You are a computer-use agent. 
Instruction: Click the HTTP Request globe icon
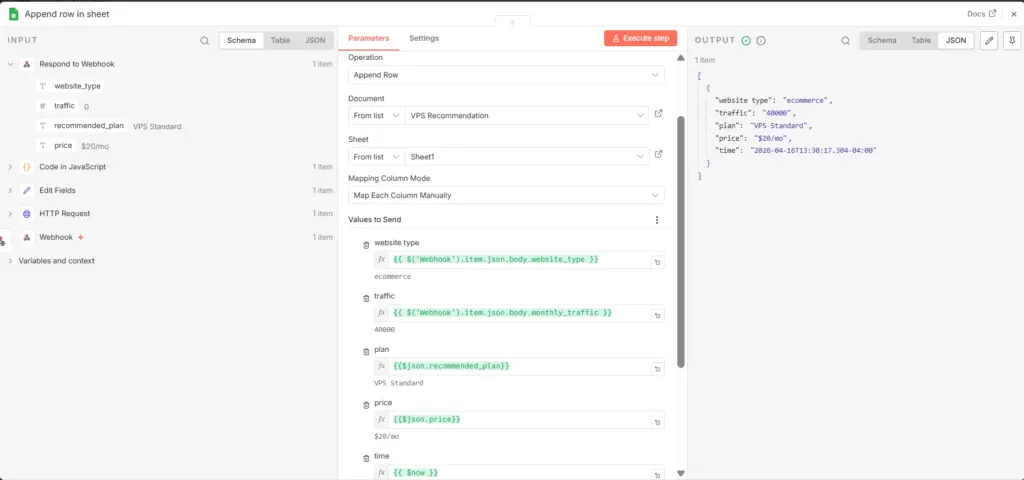click(27, 214)
